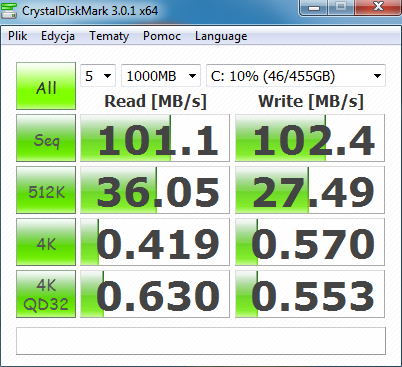Start the Seq sequential test

tap(46, 138)
